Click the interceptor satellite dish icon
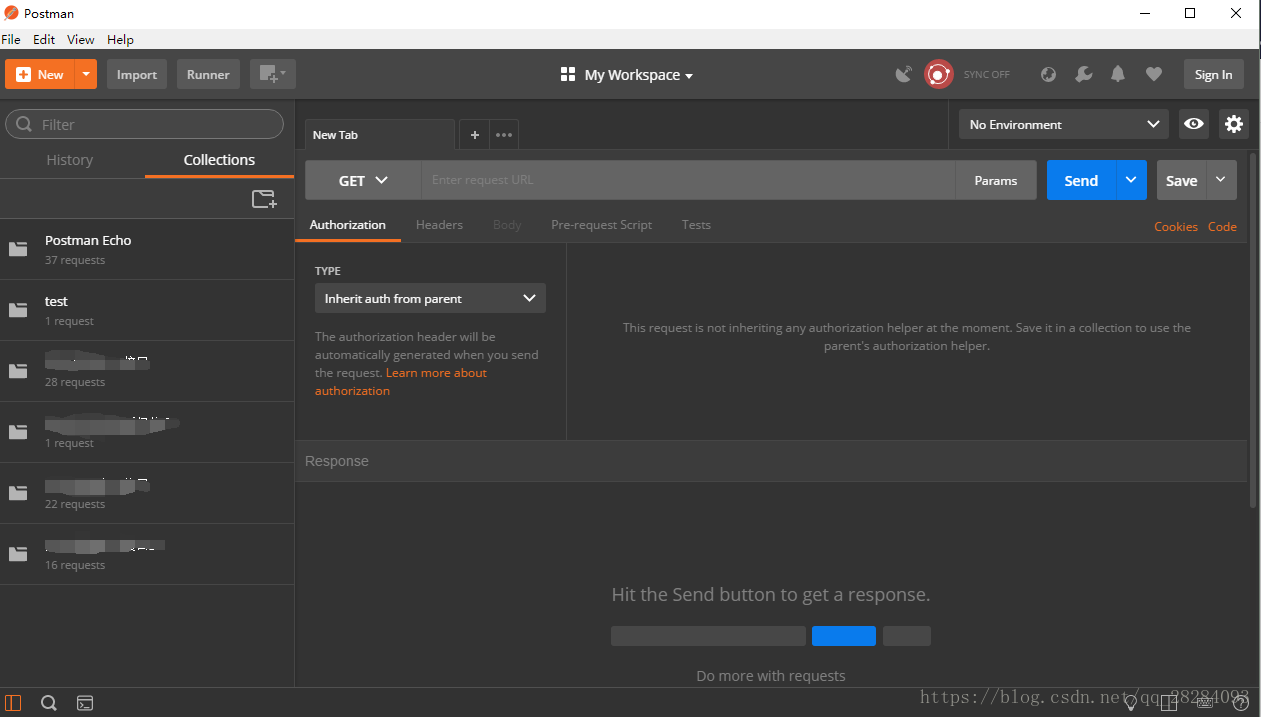 (904, 74)
